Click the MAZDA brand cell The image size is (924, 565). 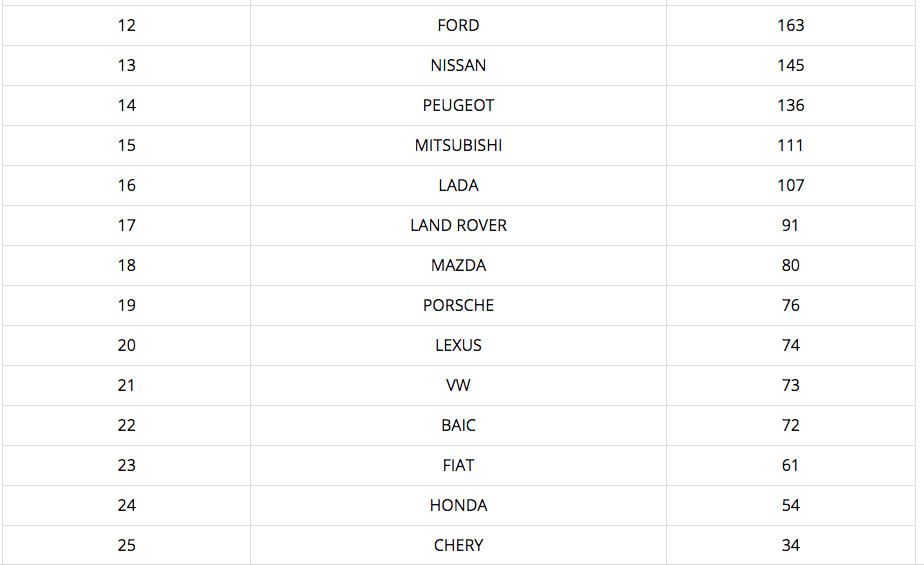click(x=458, y=266)
